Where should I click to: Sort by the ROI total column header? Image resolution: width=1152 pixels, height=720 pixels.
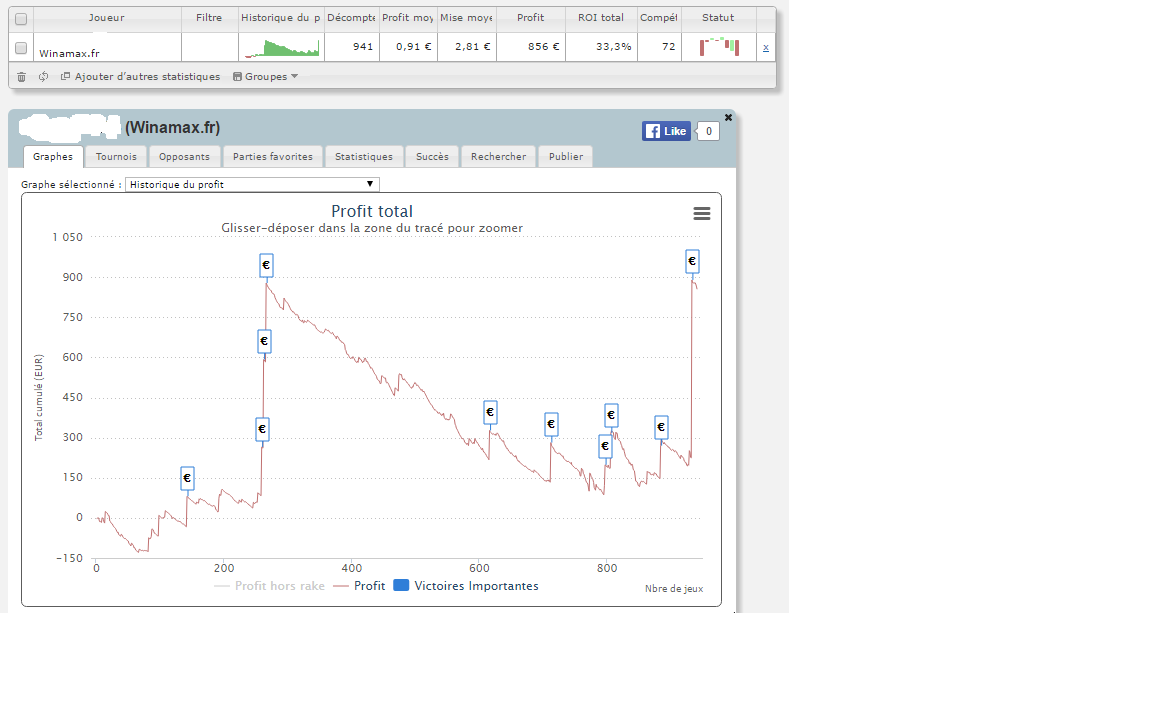pos(601,18)
